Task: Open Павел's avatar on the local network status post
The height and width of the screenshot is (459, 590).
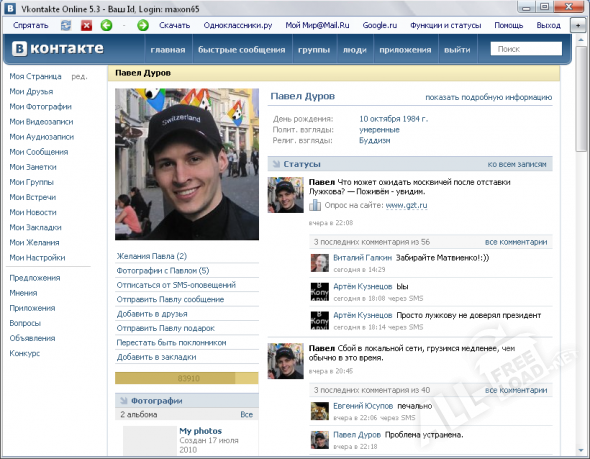Action: (286, 361)
